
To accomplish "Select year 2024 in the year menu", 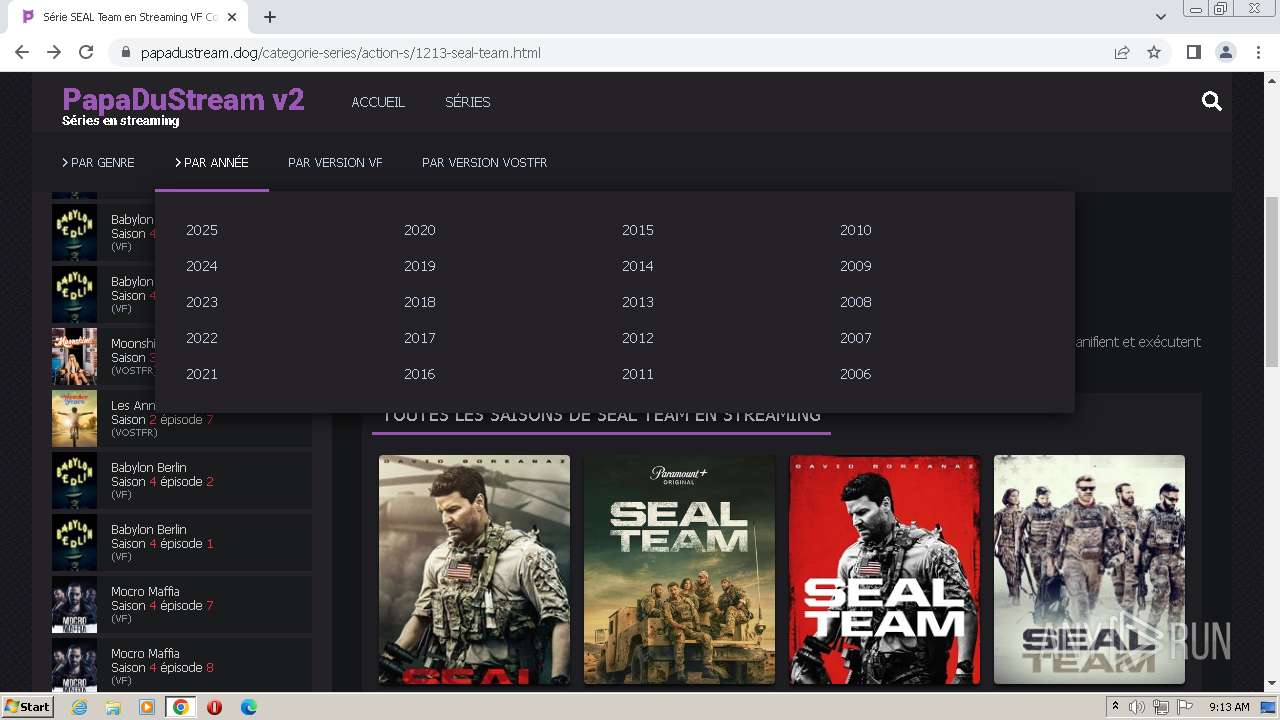I will click(202, 266).
